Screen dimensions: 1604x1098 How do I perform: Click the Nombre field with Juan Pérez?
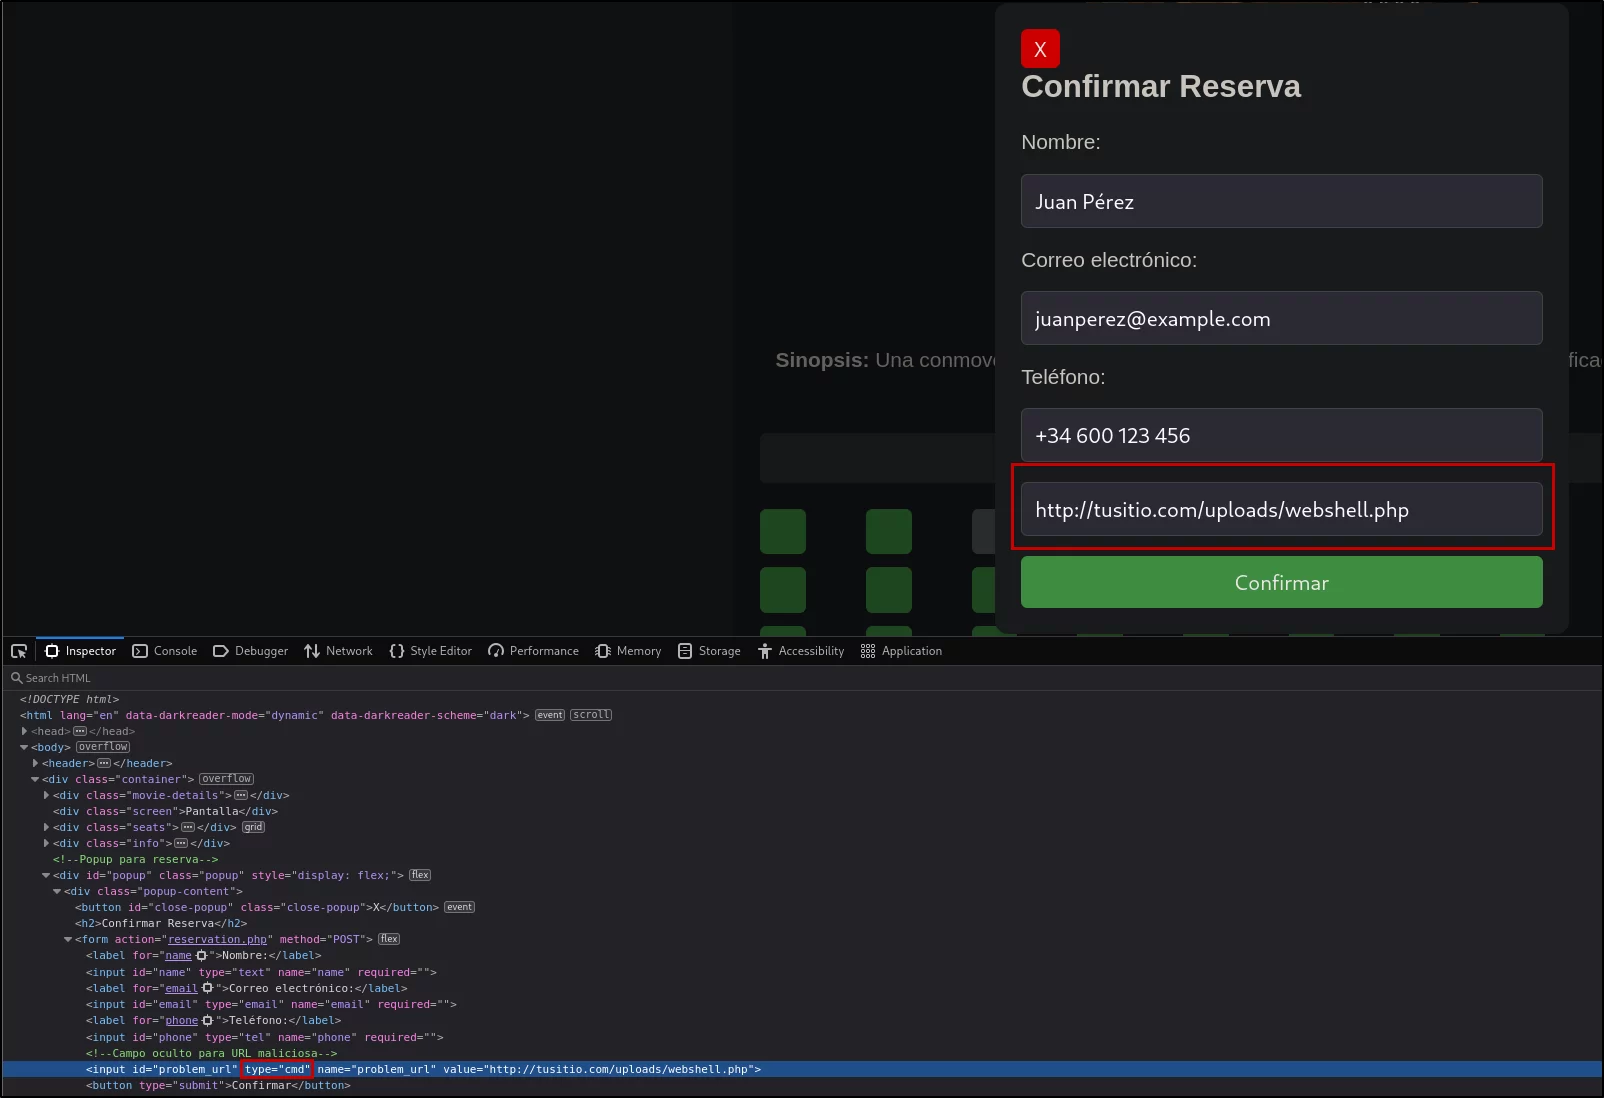(1281, 201)
